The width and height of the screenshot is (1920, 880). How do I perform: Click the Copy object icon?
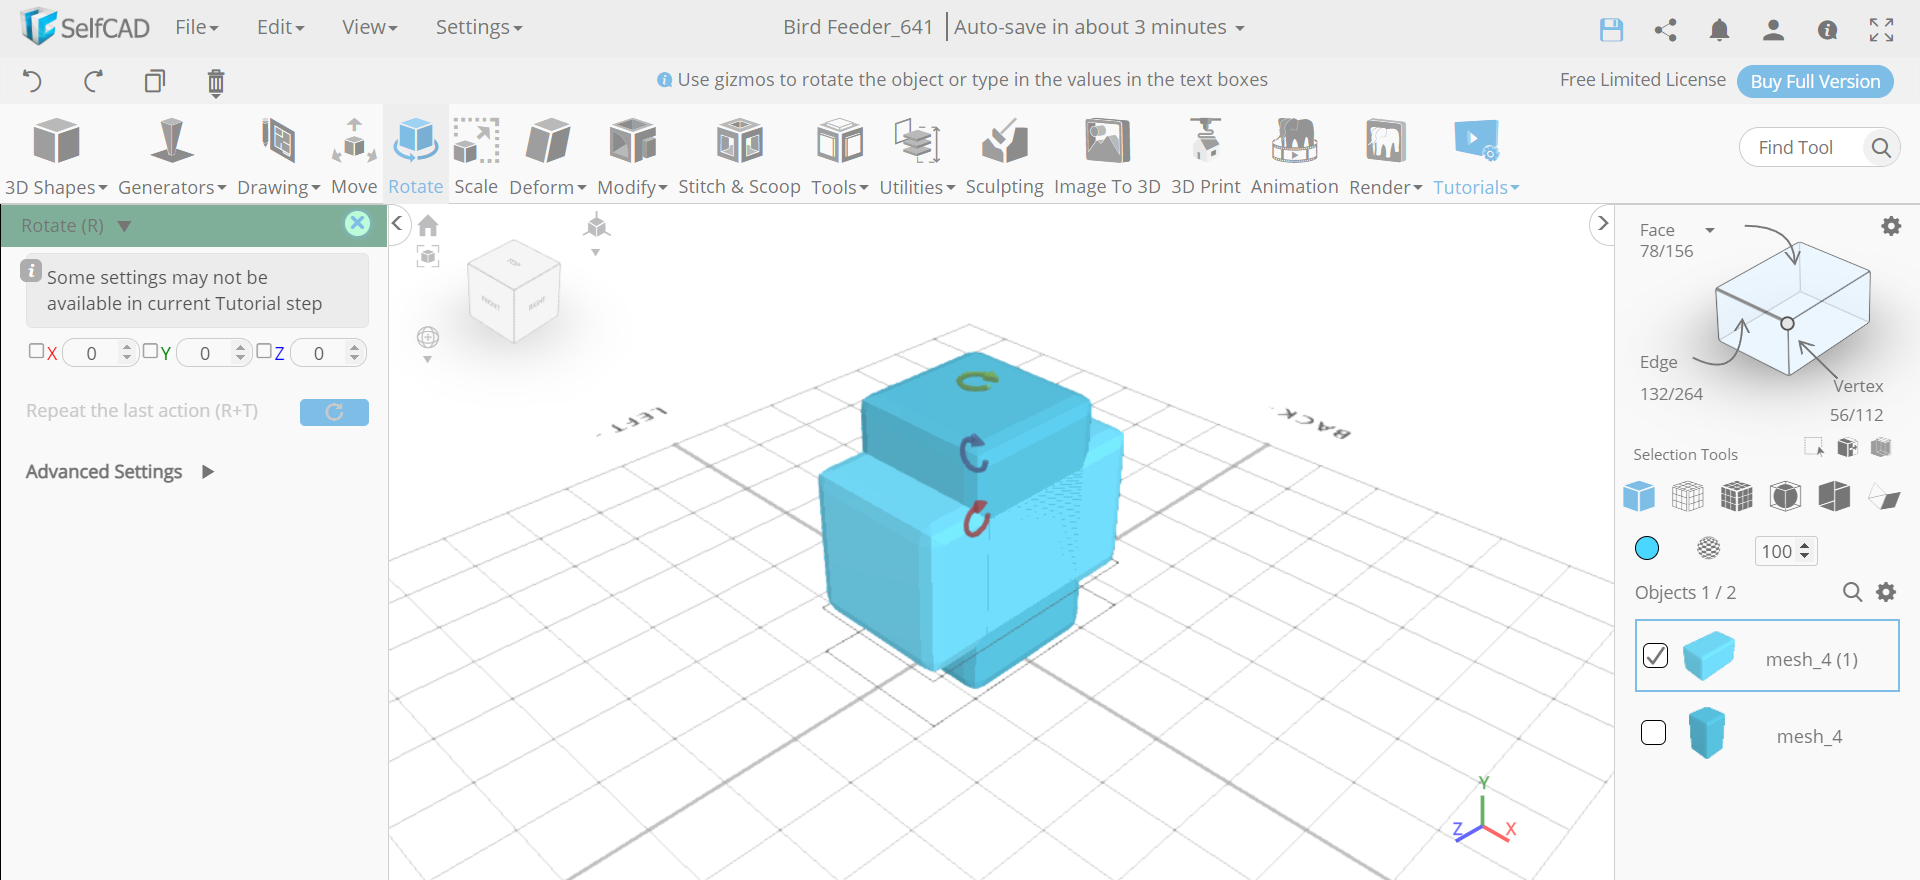(154, 81)
